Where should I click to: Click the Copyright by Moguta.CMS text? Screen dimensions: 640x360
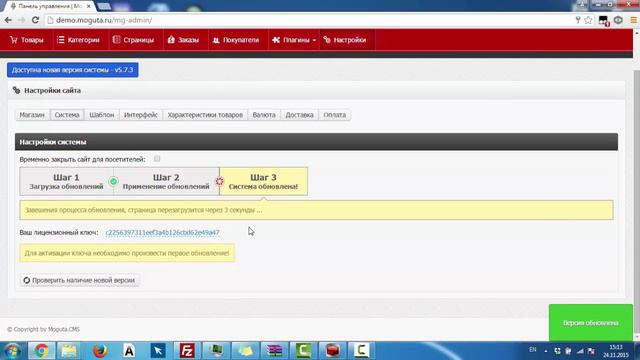(x=43, y=329)
